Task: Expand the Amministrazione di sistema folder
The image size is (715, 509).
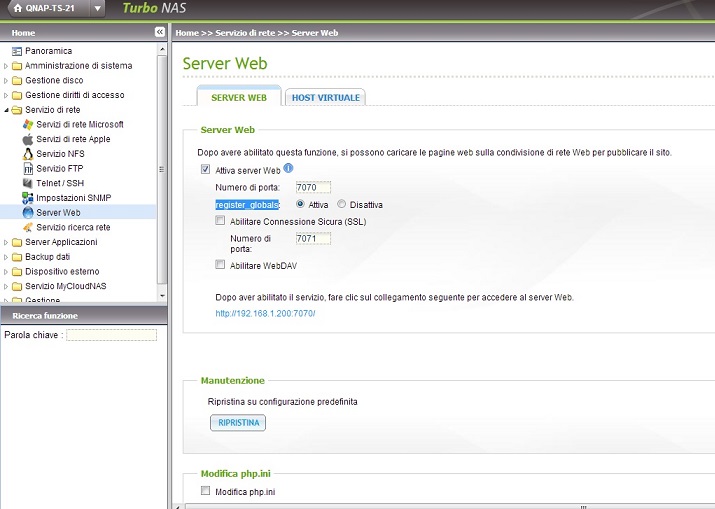Action: [6, 66]
